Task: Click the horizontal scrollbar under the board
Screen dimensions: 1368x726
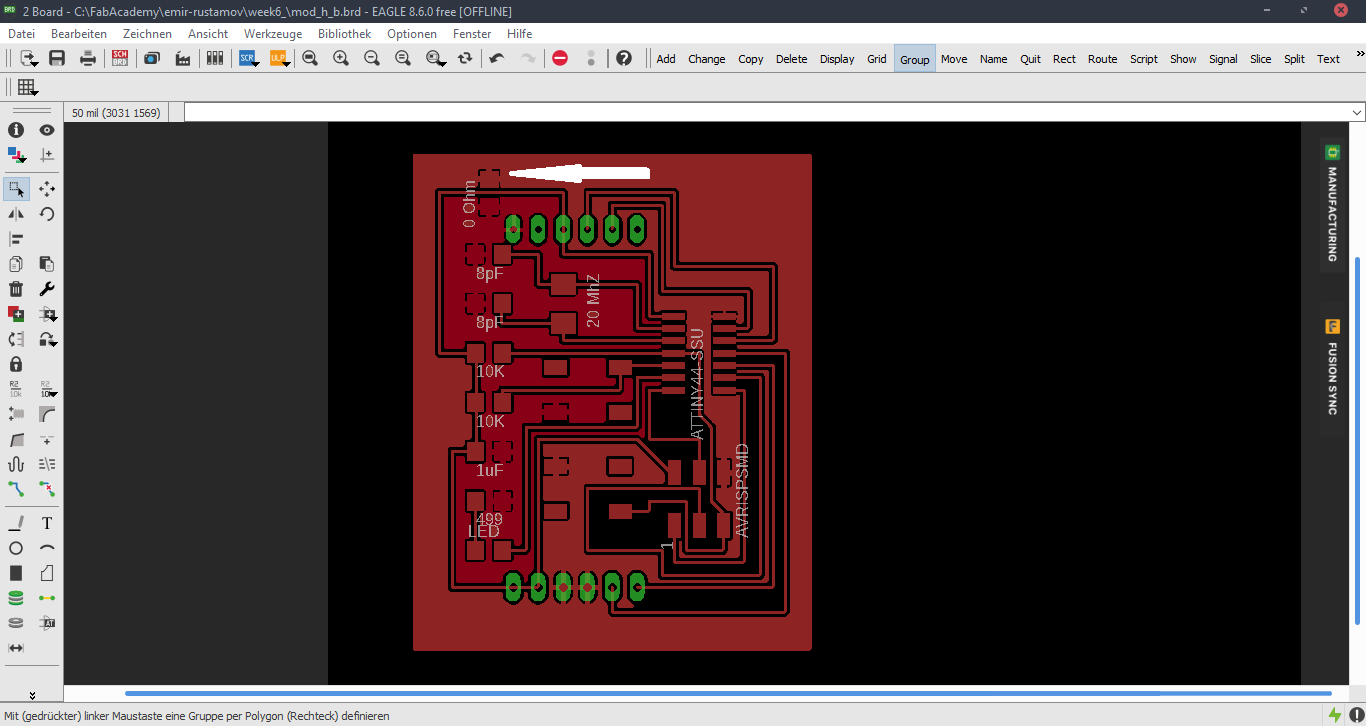Action: click(x=728, y=693)
